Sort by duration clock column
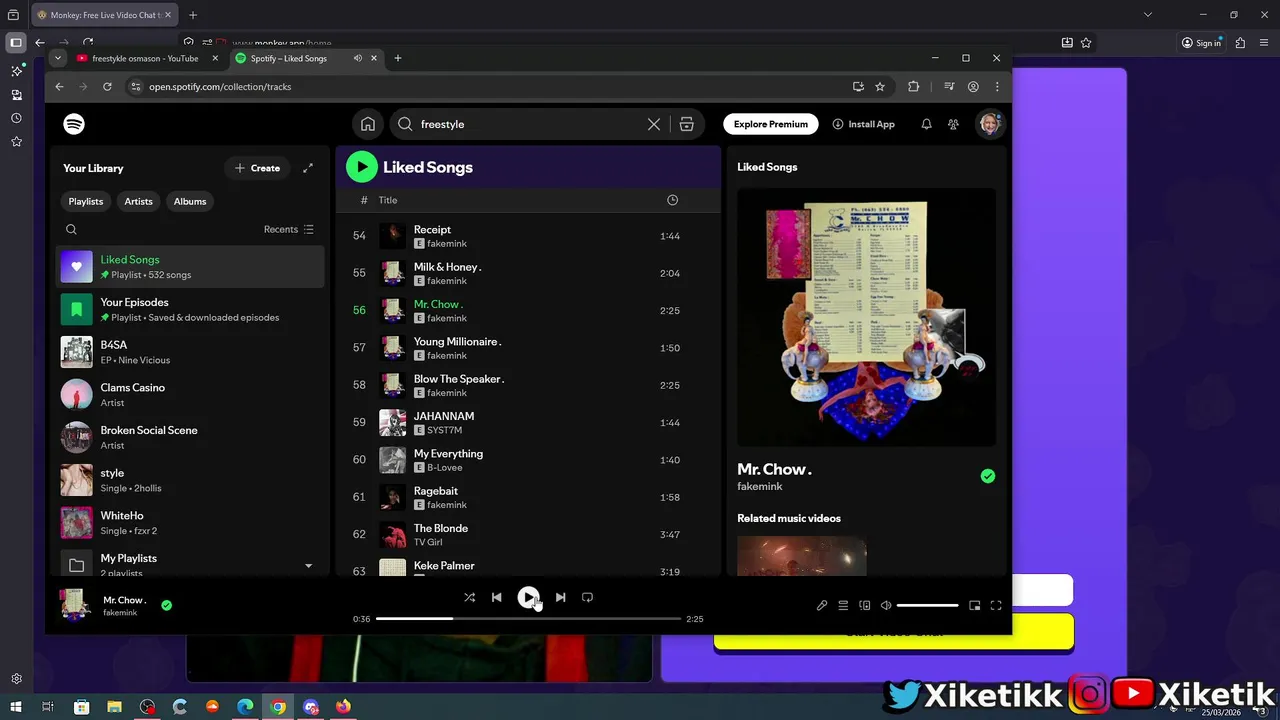The height and width of the screenshot is (720, 1280). point(672,200)
